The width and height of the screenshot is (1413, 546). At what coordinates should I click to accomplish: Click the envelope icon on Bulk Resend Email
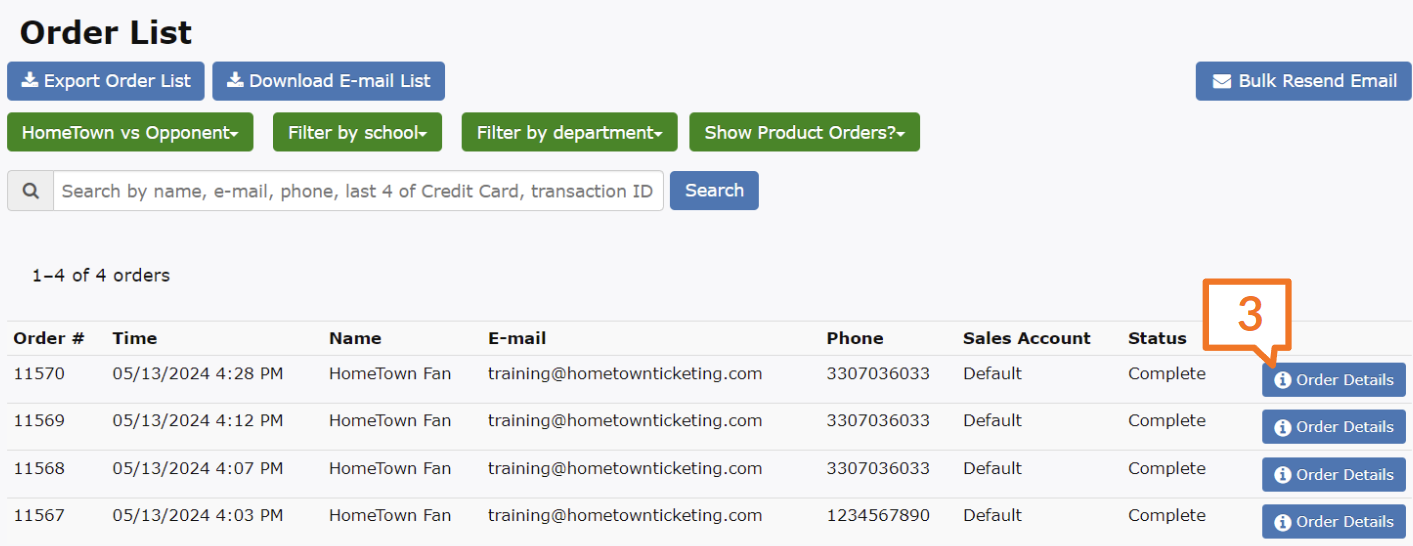[1221, 82]
